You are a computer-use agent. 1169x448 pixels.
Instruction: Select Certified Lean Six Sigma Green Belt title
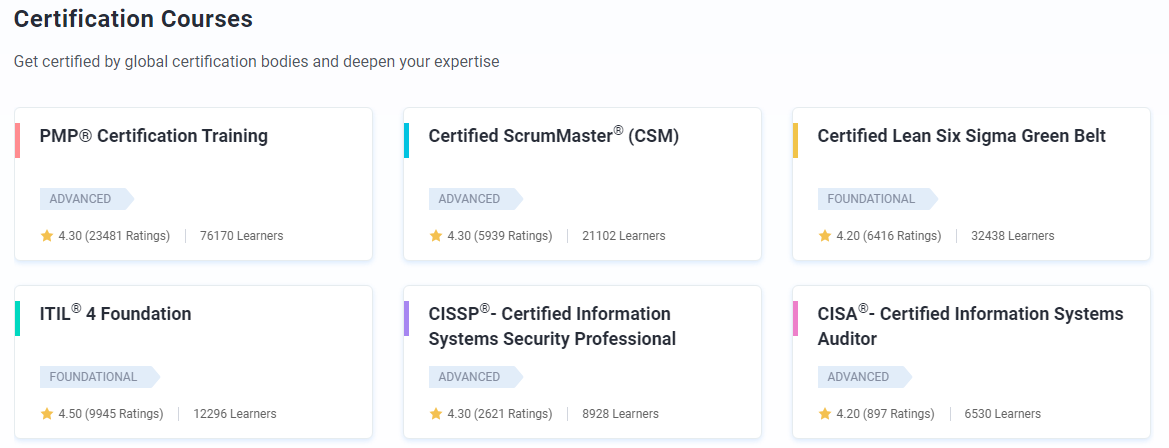pyautogui.click(x=961, y=136)
